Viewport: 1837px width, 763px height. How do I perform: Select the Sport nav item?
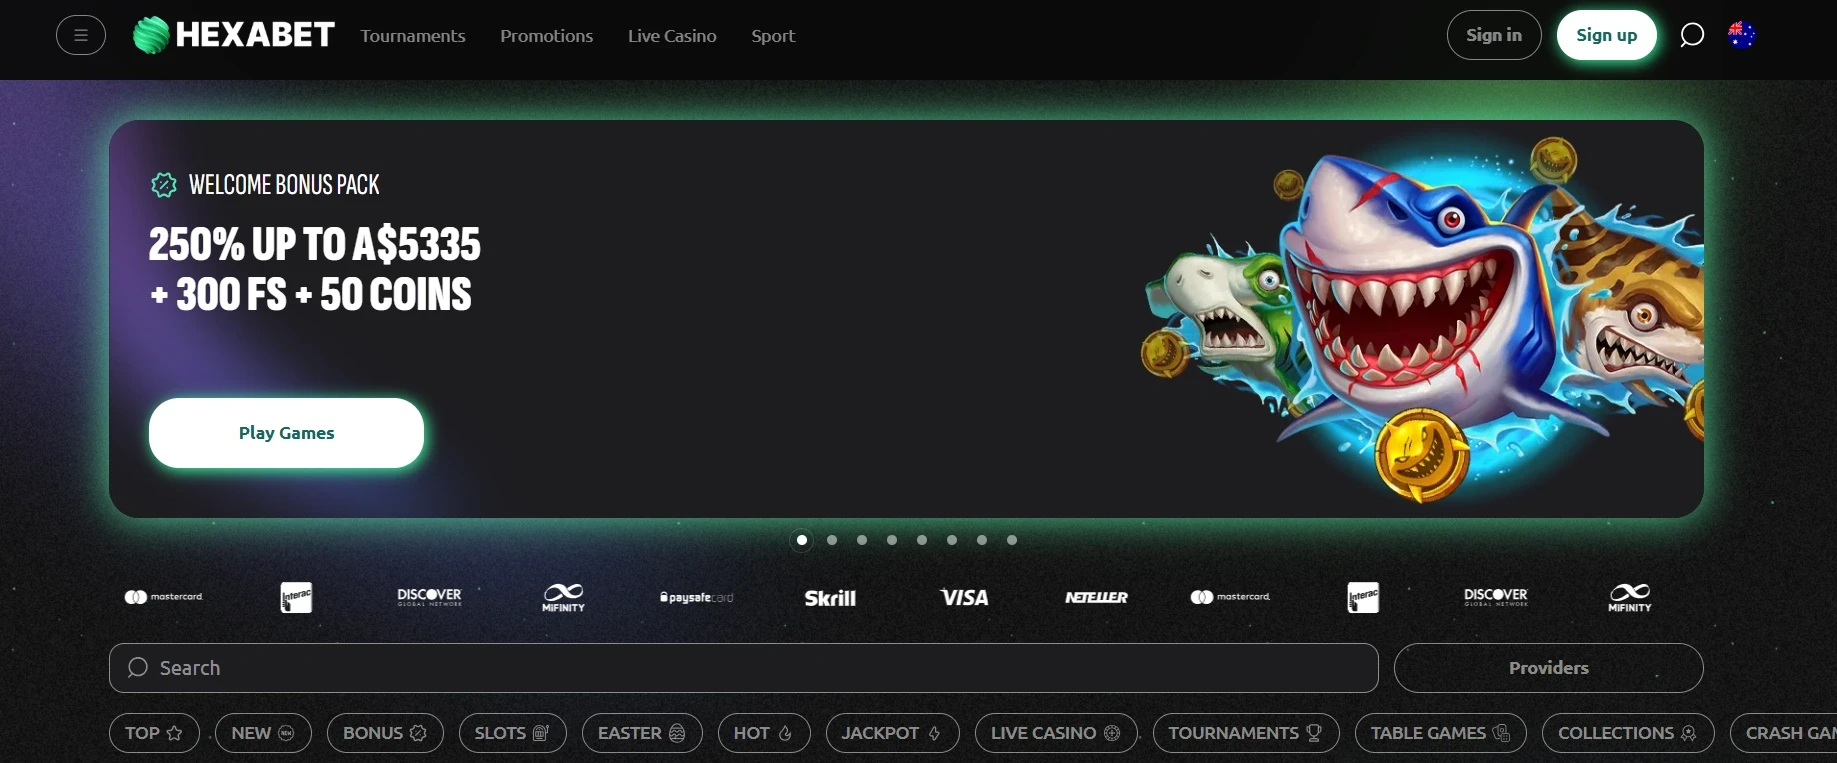pos(773,36)
